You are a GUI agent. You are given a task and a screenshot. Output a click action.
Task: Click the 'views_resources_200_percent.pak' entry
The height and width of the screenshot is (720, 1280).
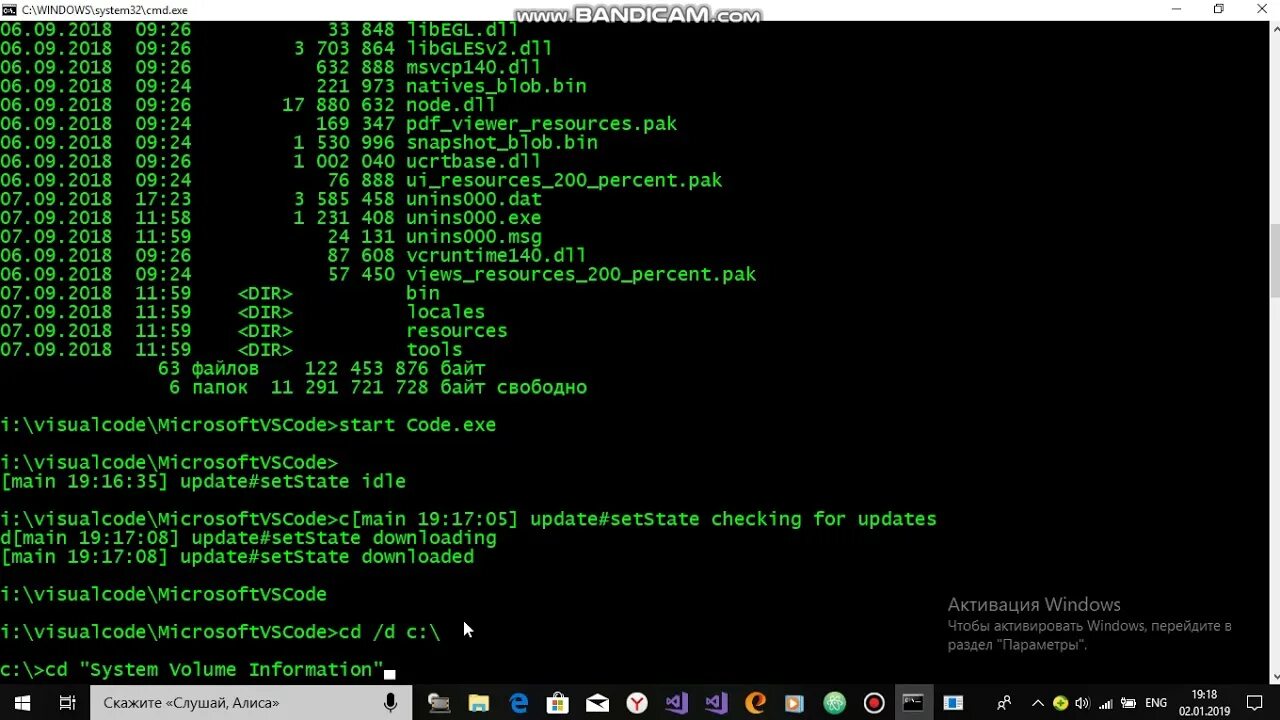pyautogui.click(x=581, y=274)
